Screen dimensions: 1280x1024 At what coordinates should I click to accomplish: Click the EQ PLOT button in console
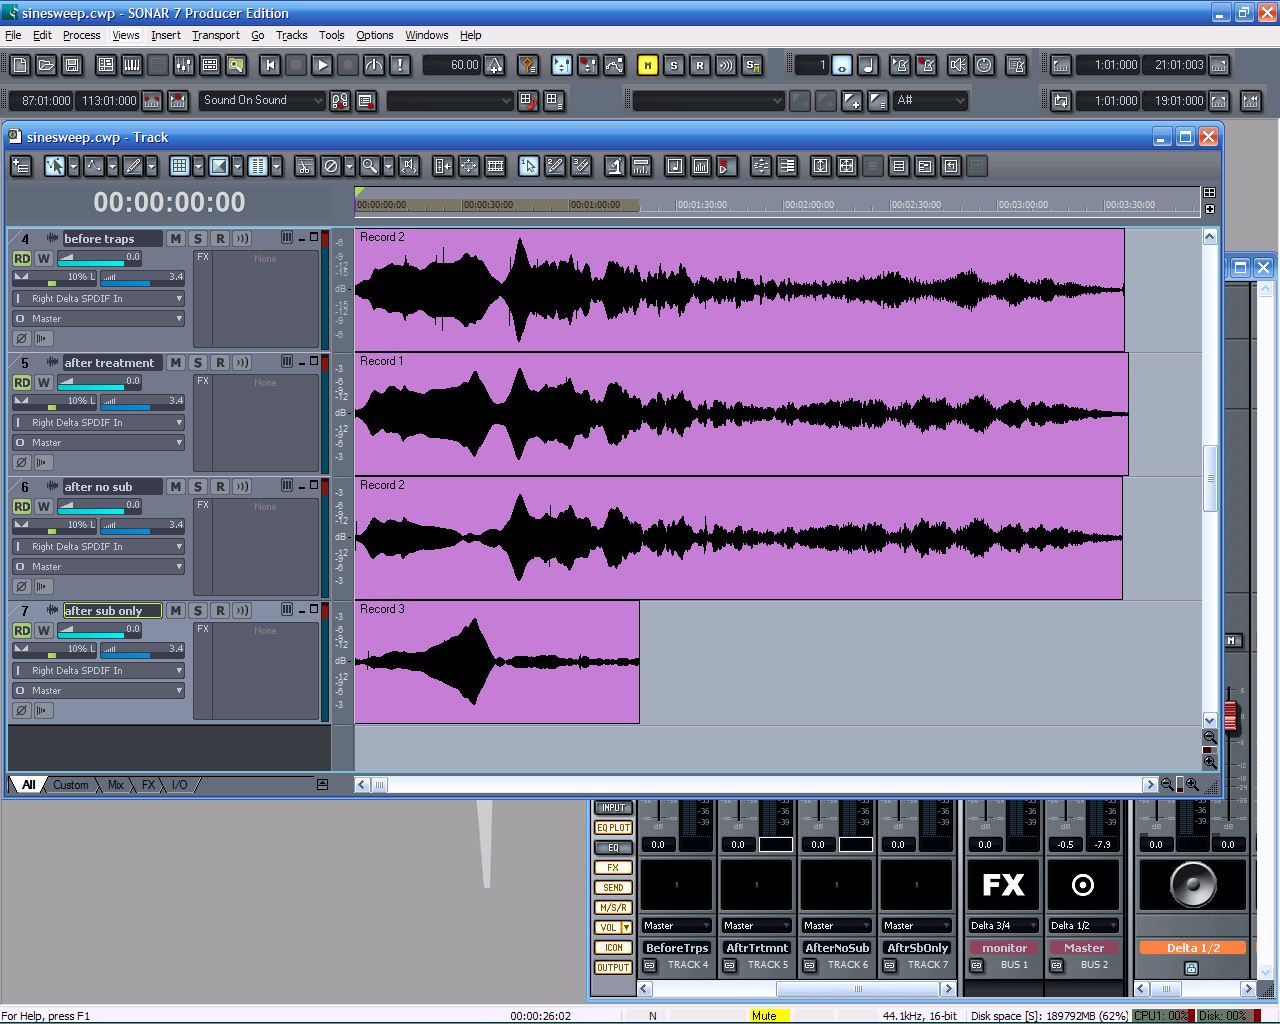tap(613, 828)
